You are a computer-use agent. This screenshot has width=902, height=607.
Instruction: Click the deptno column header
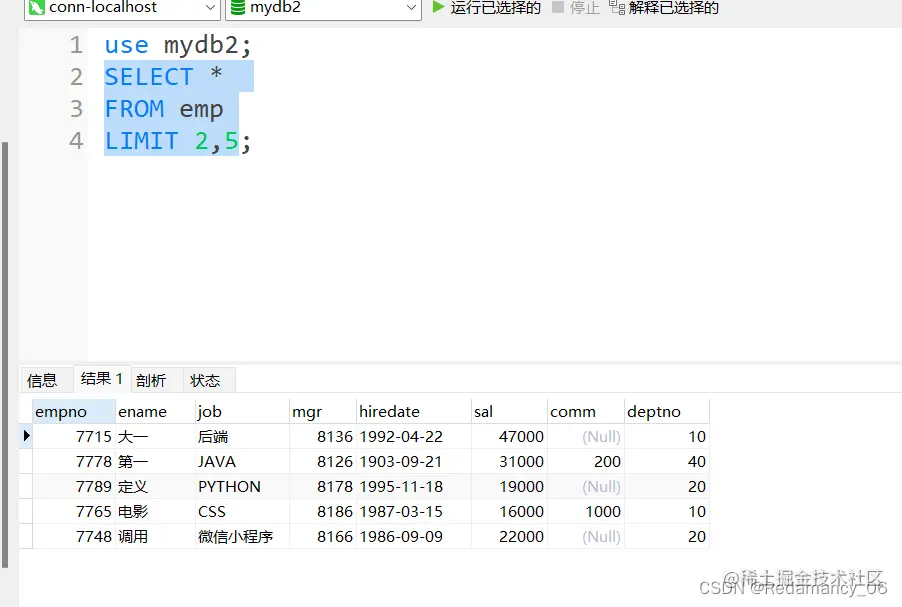point(667,411)
